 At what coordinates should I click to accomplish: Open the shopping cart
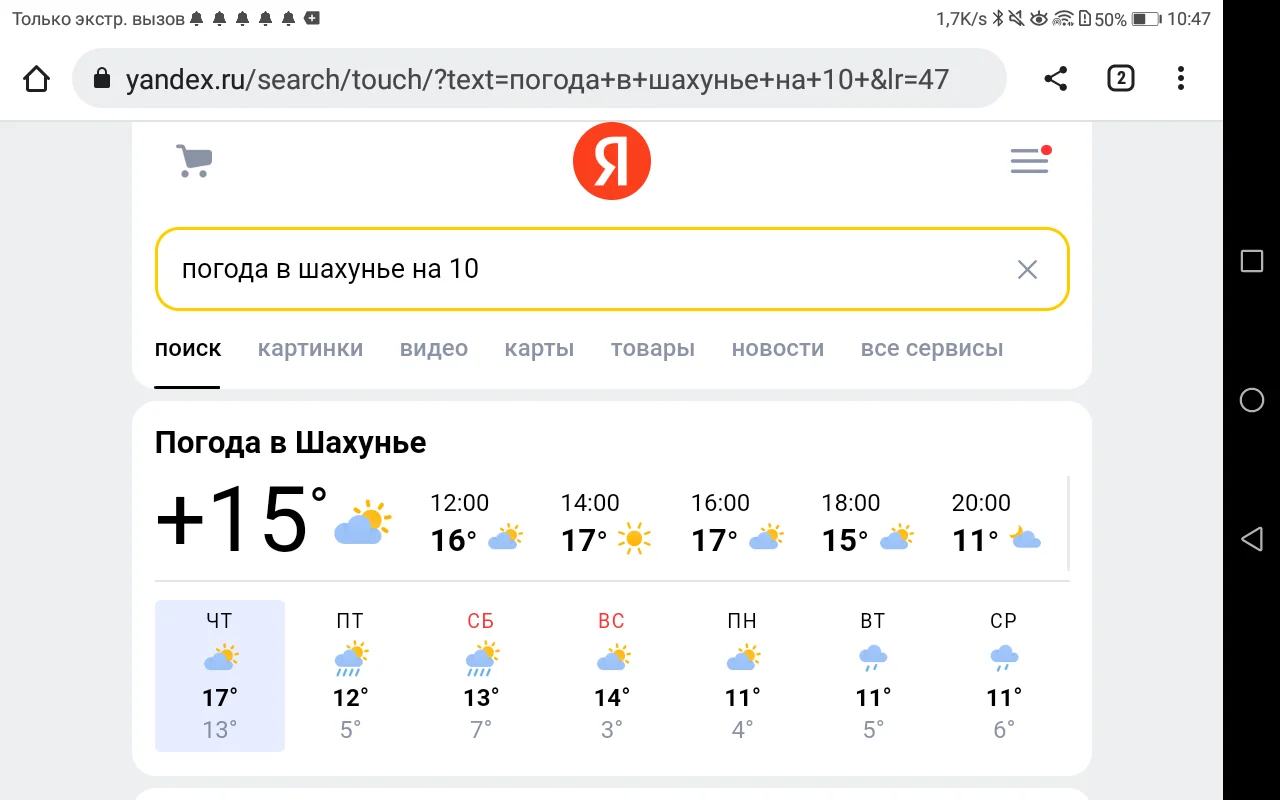(194, 160)
